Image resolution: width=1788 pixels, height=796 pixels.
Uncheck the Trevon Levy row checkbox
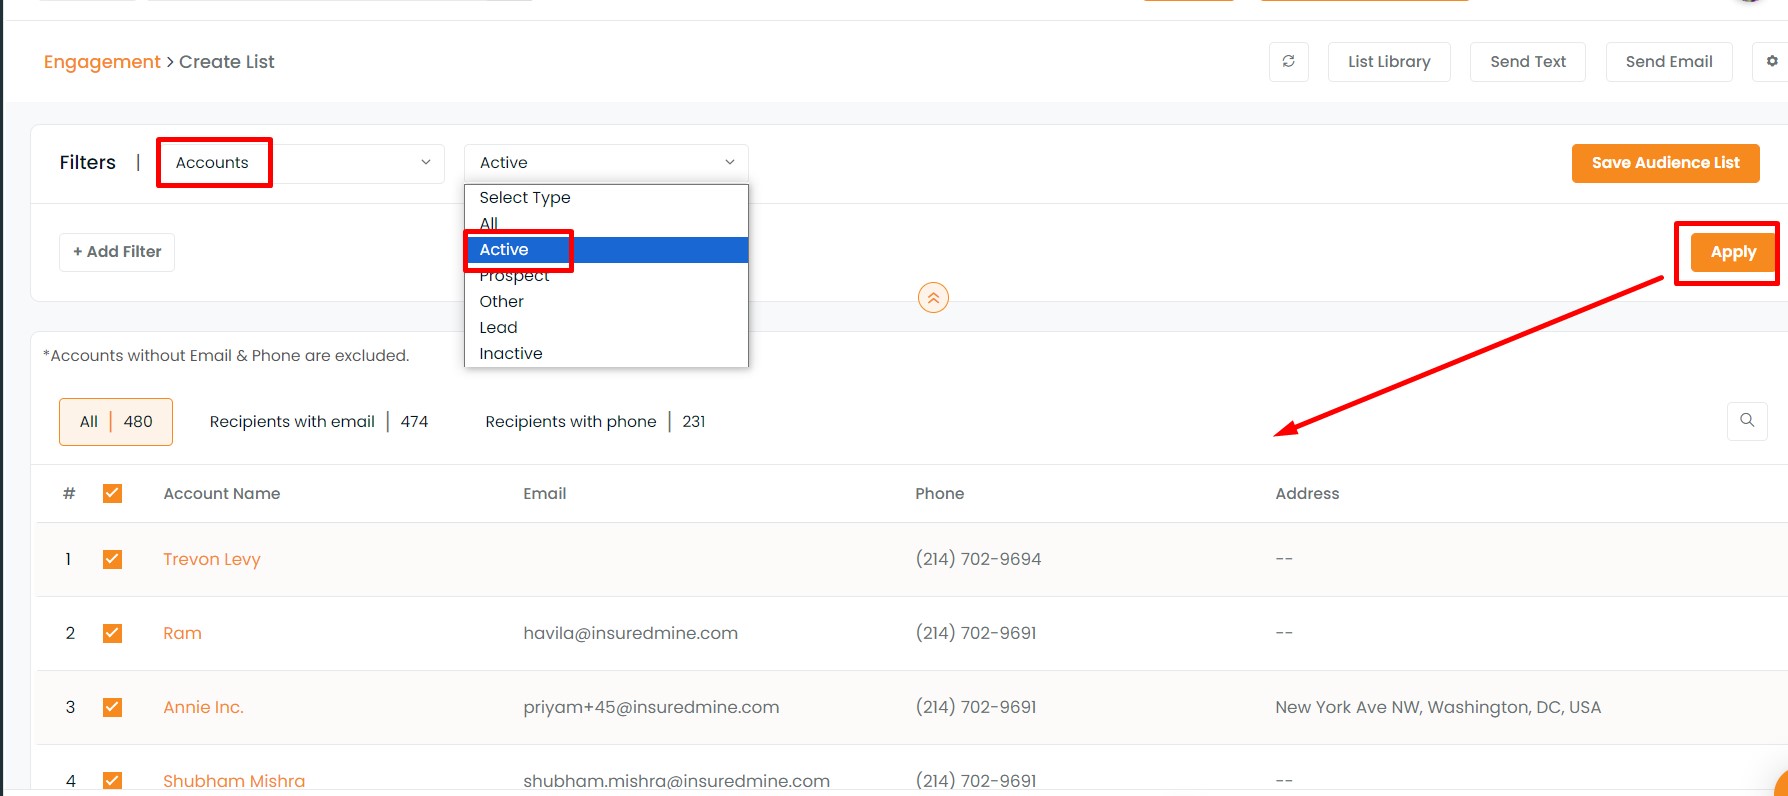pyautogui.click(x=112, y=559)
